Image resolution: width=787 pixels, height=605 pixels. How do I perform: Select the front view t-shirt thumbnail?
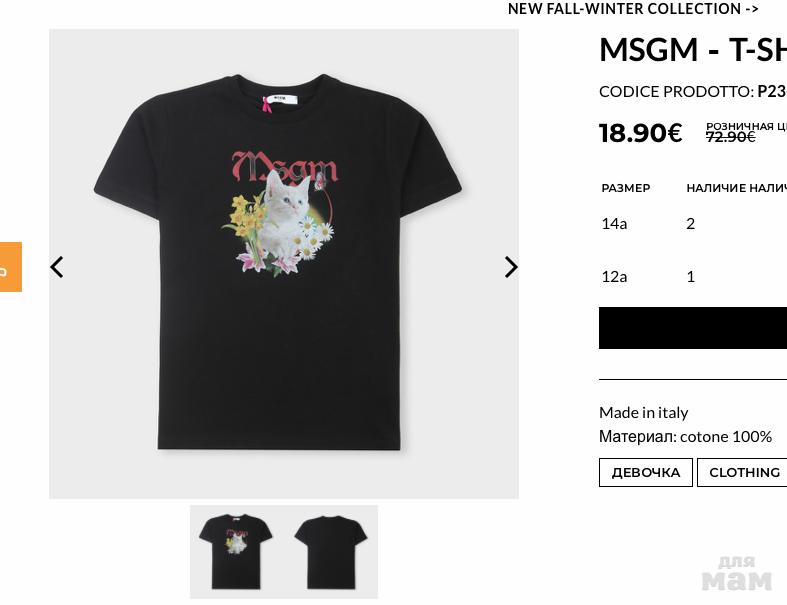[236, 551]
